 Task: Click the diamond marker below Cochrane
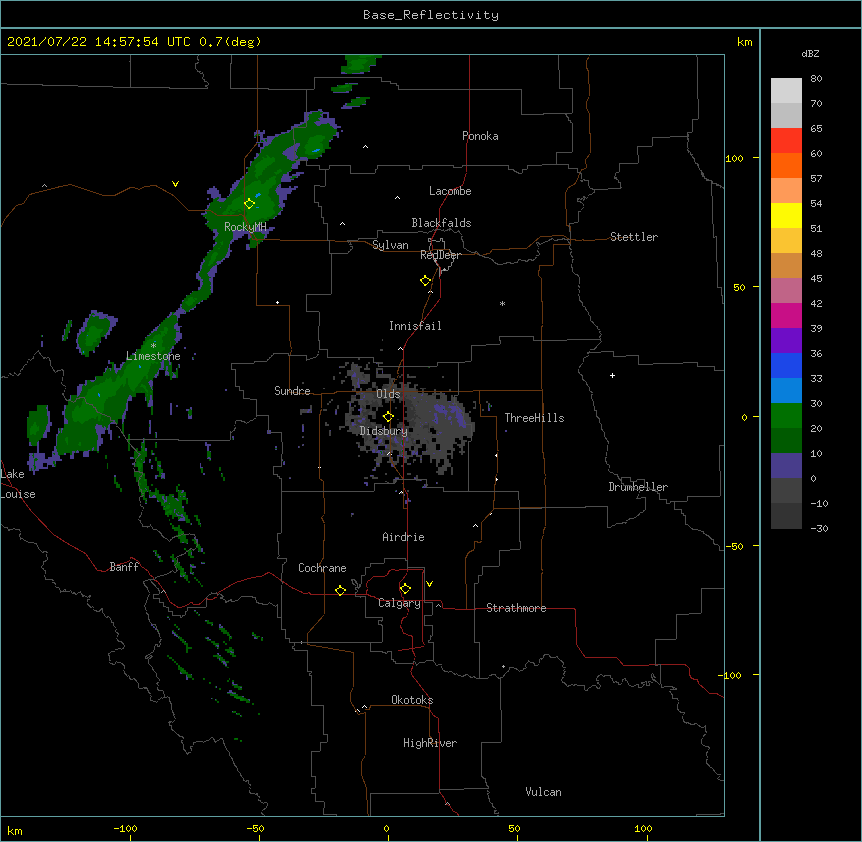(340, 590)
